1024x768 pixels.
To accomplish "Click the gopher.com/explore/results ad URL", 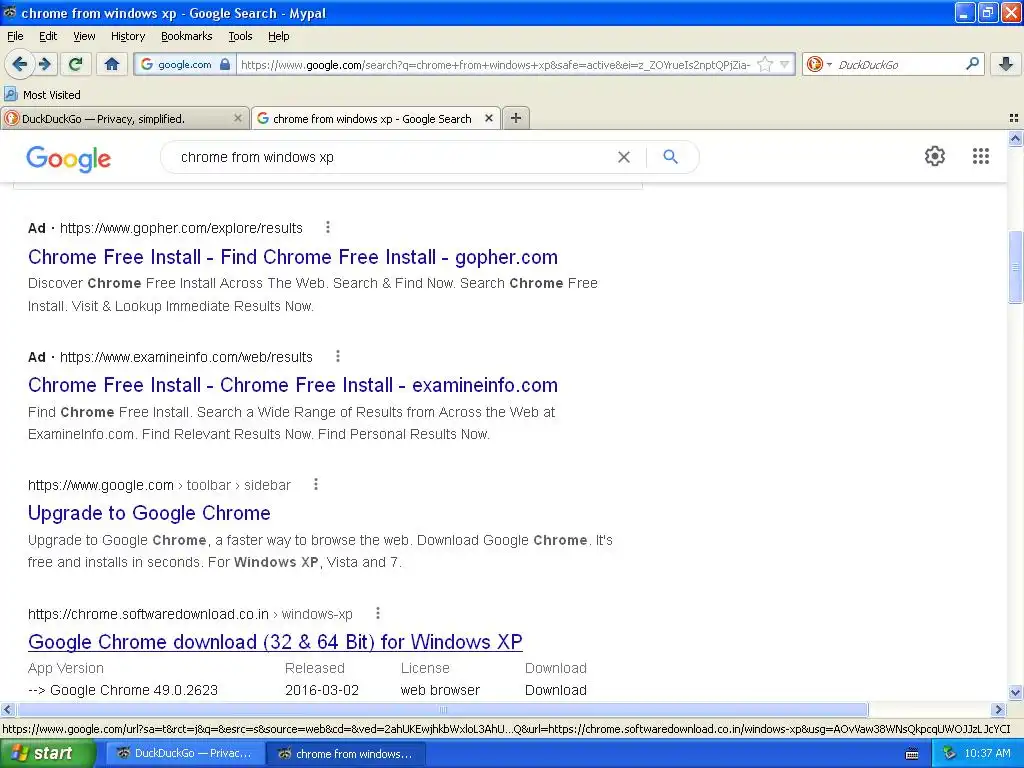I will [x=181, y=228].
